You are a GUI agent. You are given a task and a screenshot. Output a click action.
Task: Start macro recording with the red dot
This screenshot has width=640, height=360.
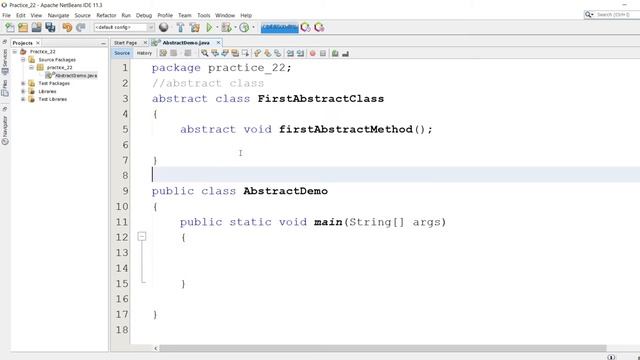(313, 53)
